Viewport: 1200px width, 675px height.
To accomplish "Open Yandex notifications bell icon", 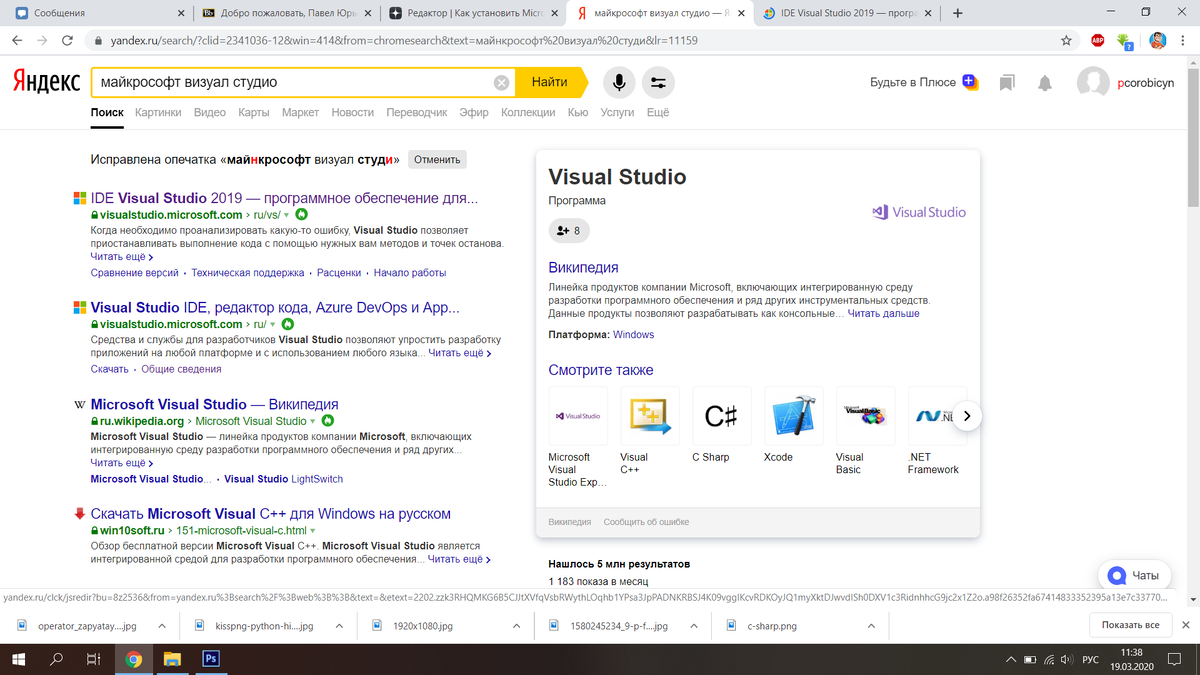I will pos(1044,82).
